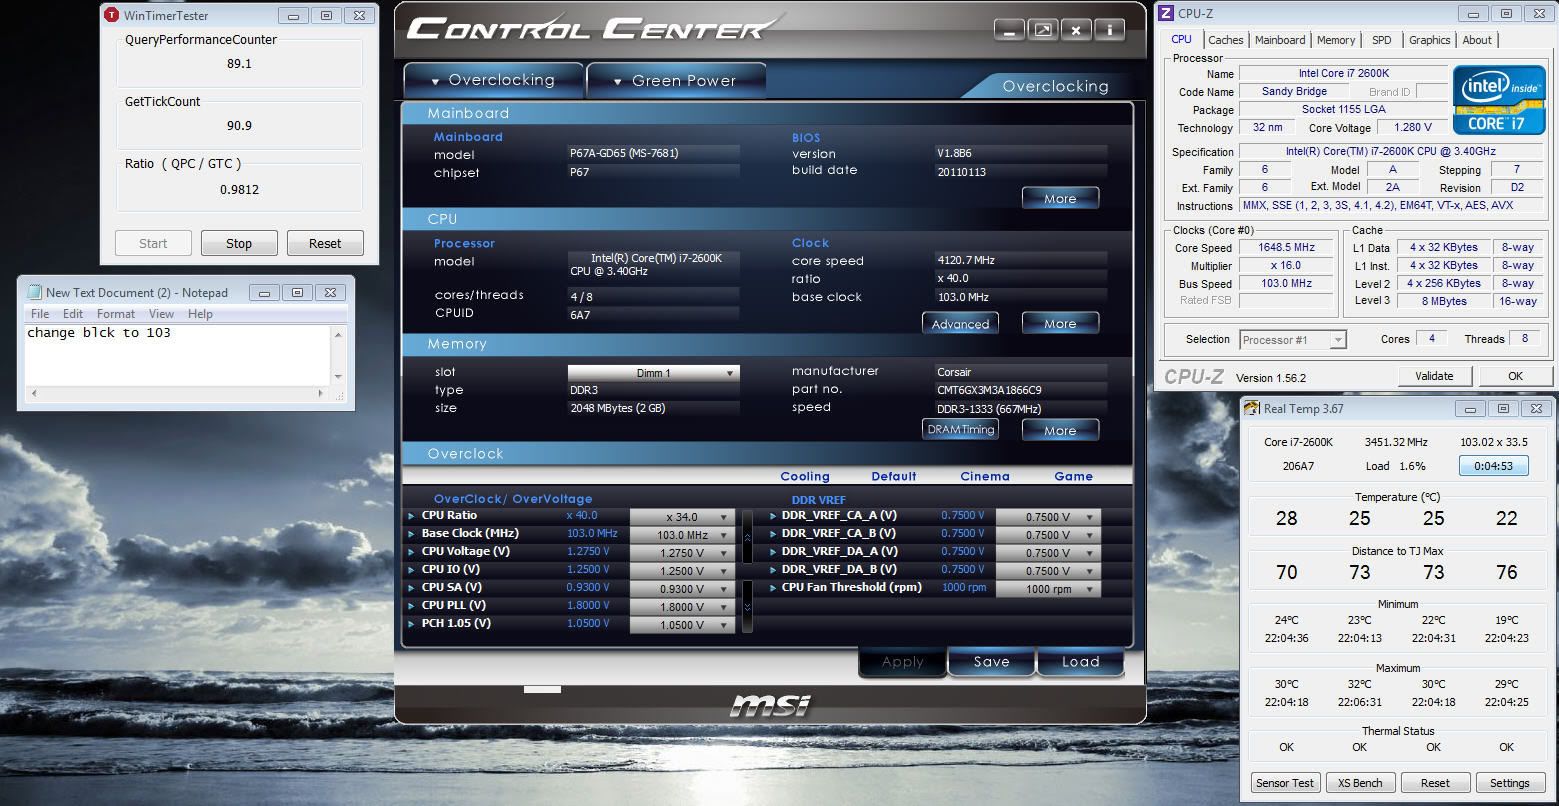Click the arrow icon beside Base Clock (MHz)
The width and height of the screenshot is (1559, 806).
coord(411,534)
